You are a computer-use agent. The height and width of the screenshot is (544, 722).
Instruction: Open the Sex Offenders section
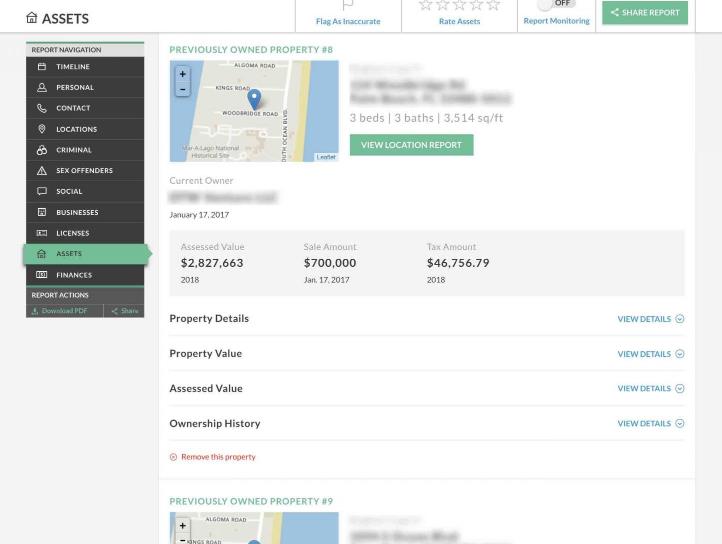pos(85,171)
